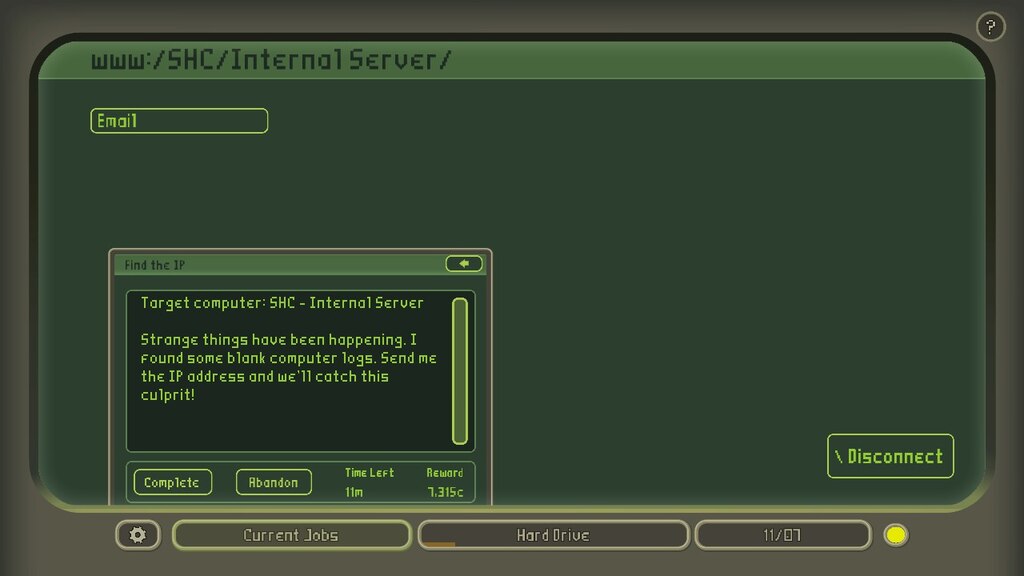
Task: Click the 11m time remaining value
Action: (354, 492)
